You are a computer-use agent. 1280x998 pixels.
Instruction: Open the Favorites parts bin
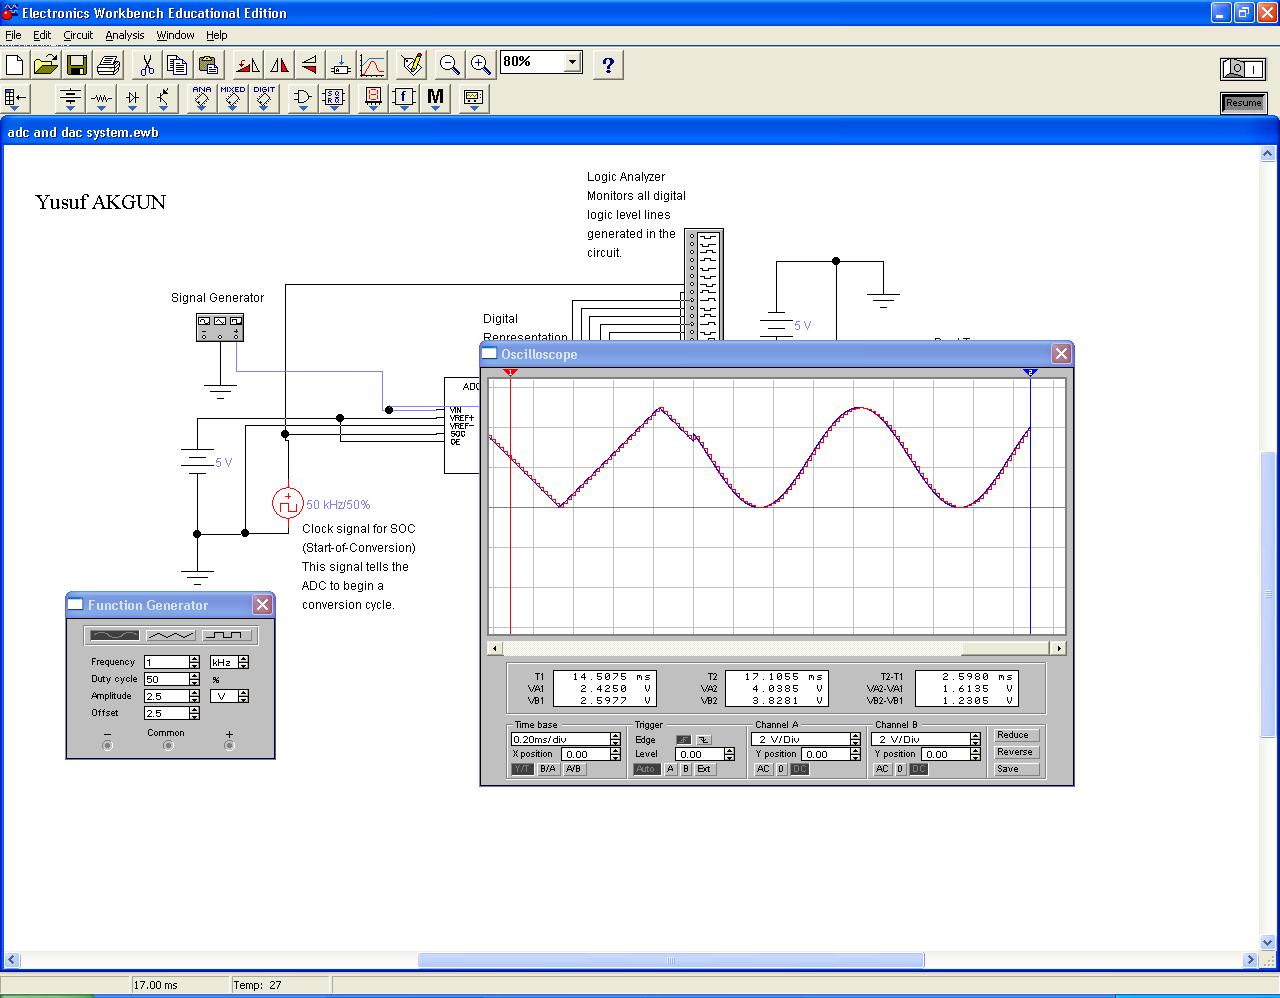pyautogui.click(x=16, y=98)
